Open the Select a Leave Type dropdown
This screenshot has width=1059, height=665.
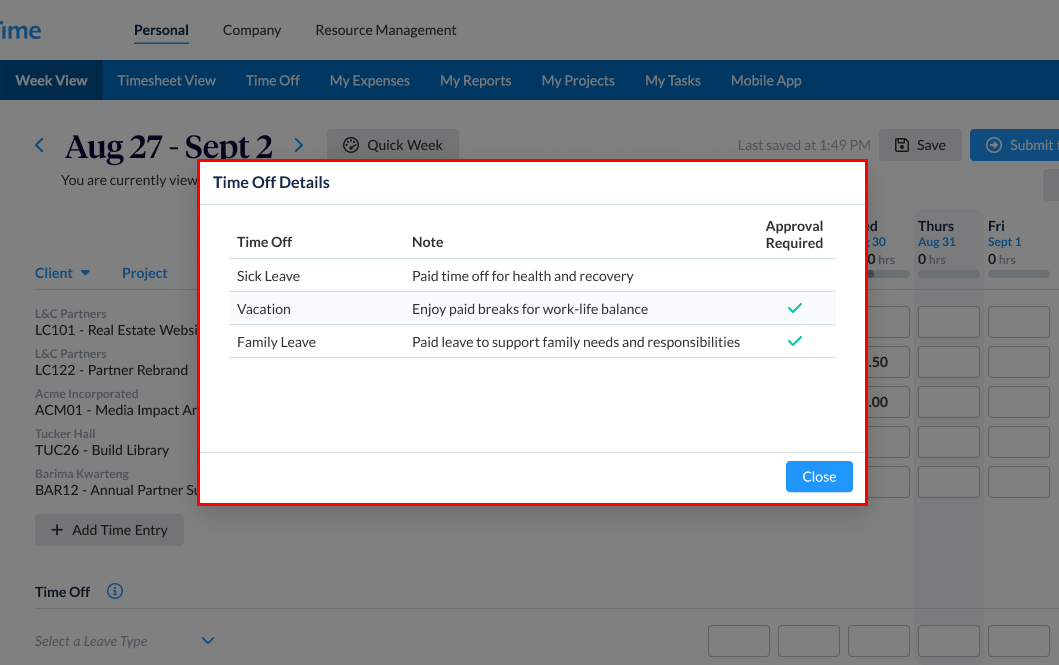[x=125, y=641]
